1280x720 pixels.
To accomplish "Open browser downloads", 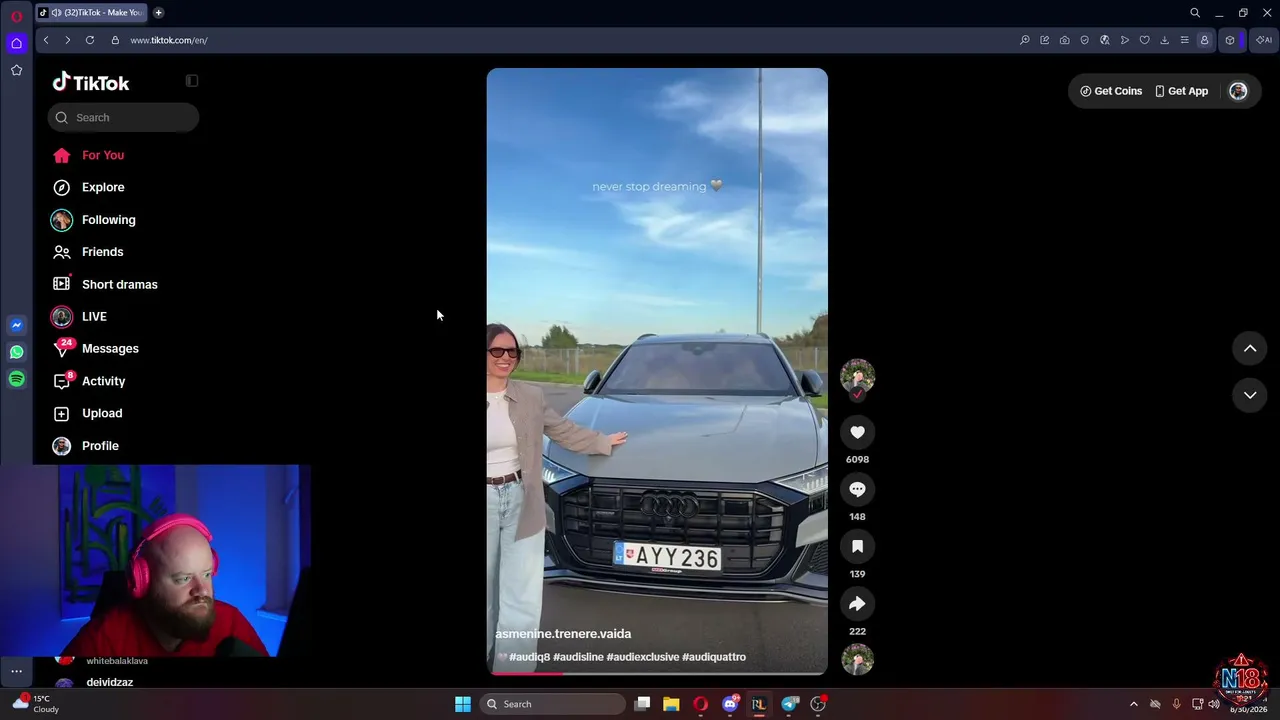I will [x=1164, y=40].
